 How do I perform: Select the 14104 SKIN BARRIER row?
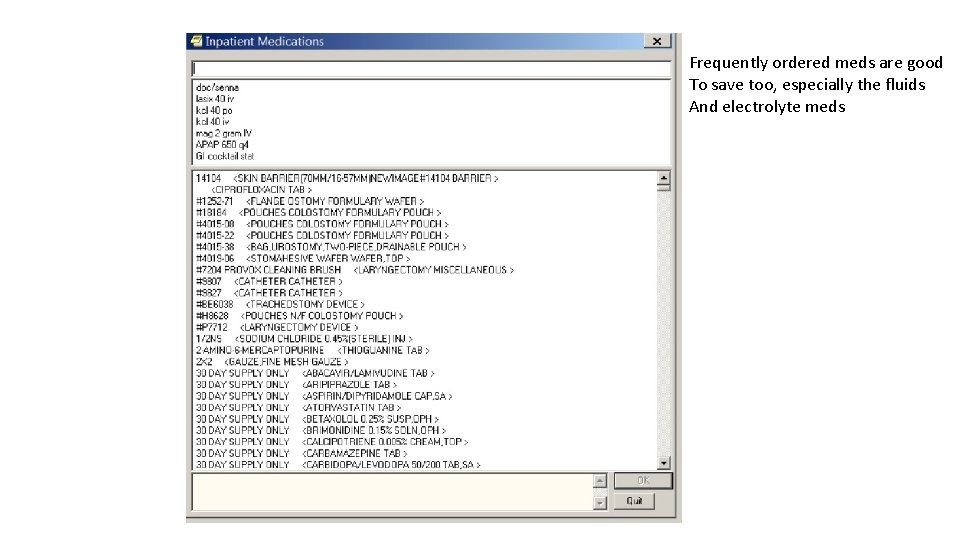(347, 178)
